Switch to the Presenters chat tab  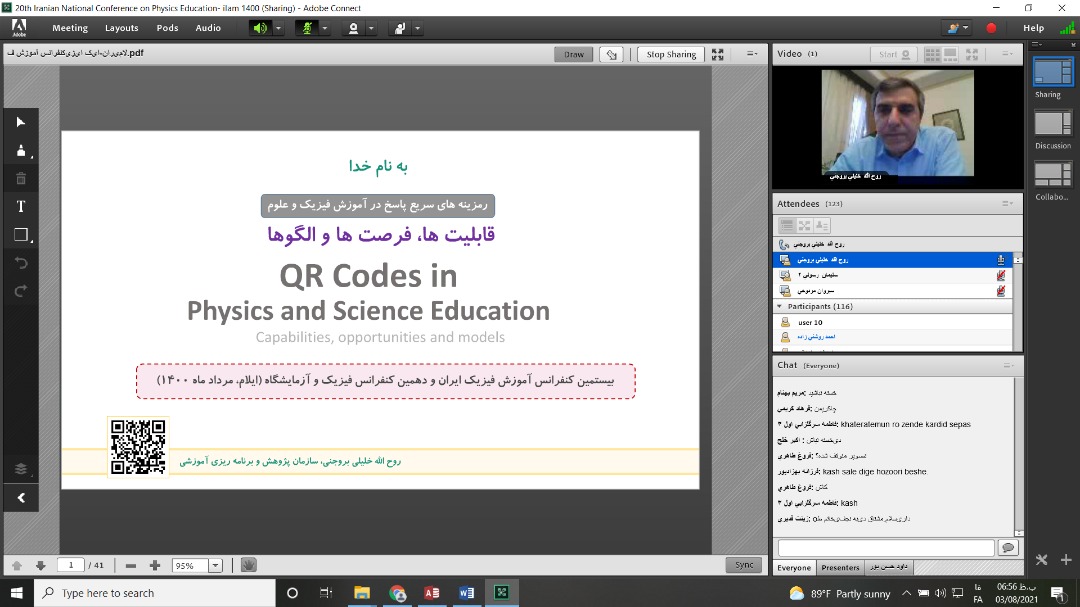click(840, 568)
